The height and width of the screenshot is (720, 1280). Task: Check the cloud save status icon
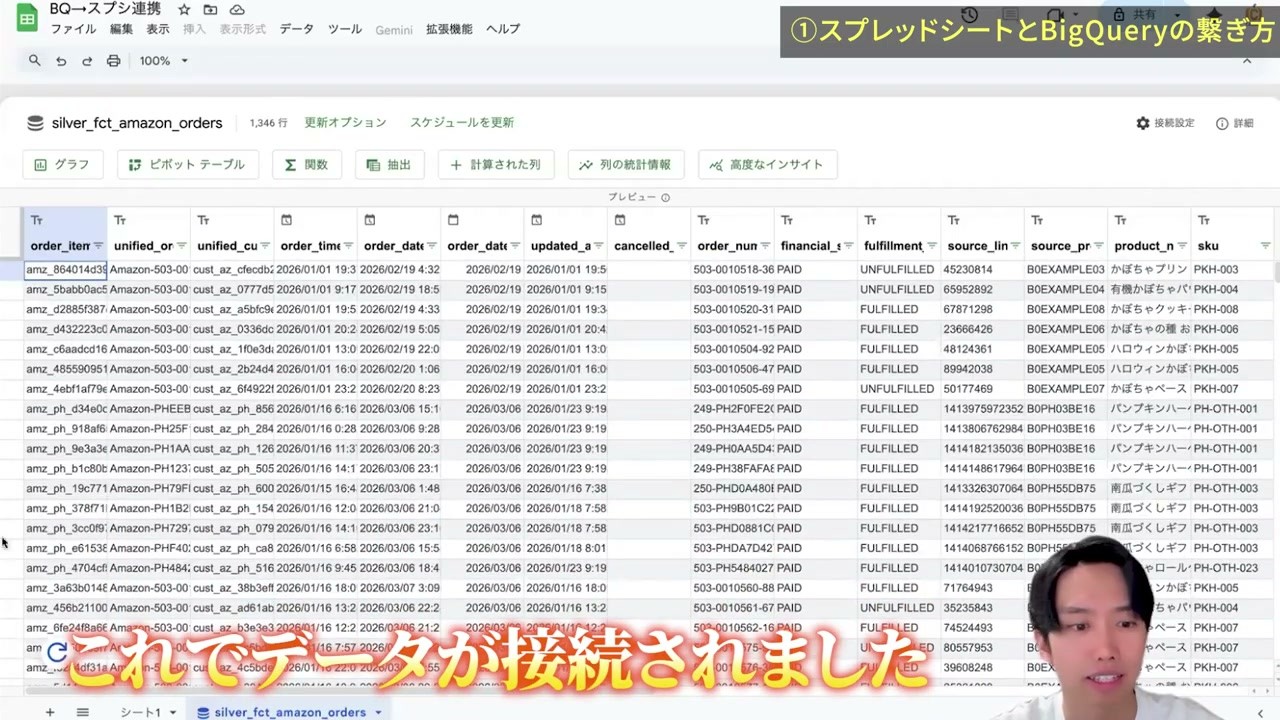point(237,9)
